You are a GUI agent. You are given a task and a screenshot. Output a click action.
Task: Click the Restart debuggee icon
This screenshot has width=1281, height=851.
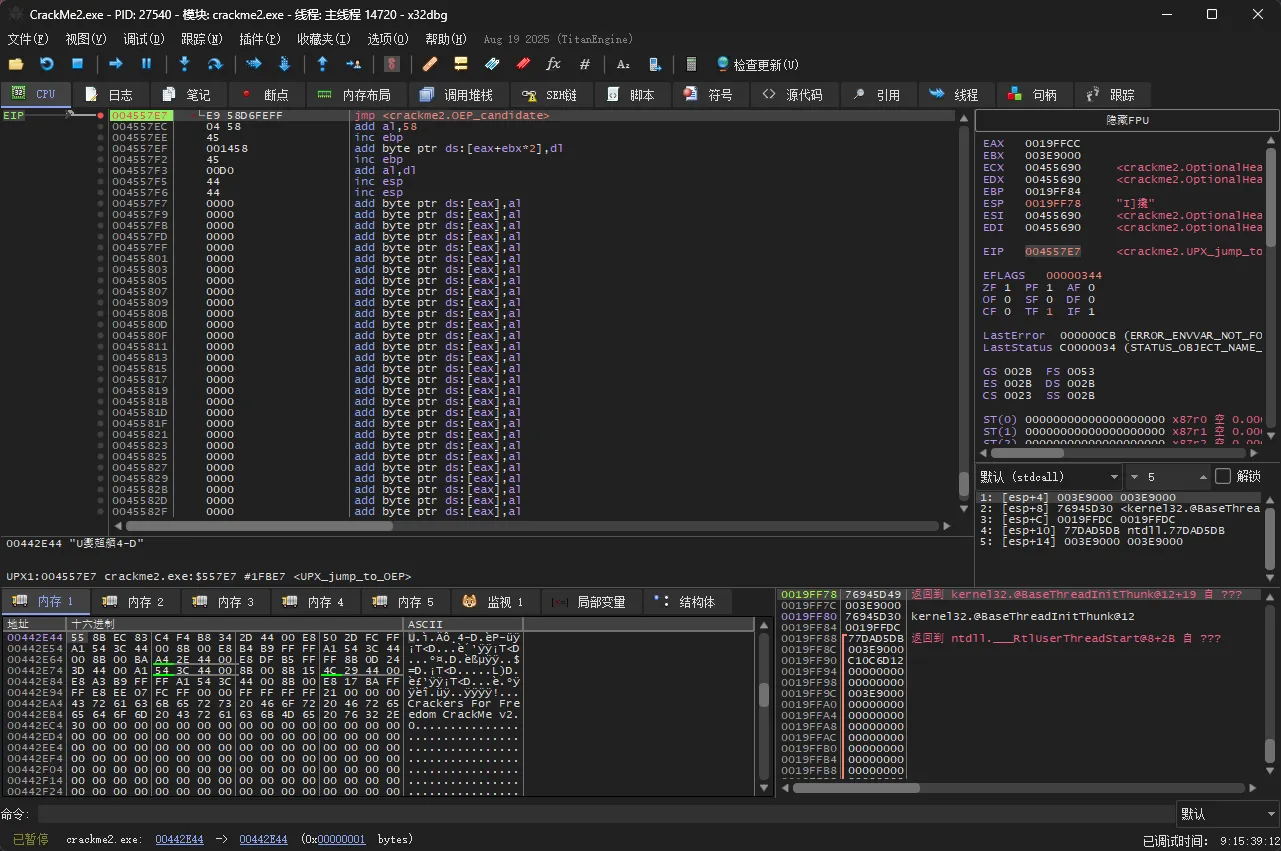pos(46,64)
